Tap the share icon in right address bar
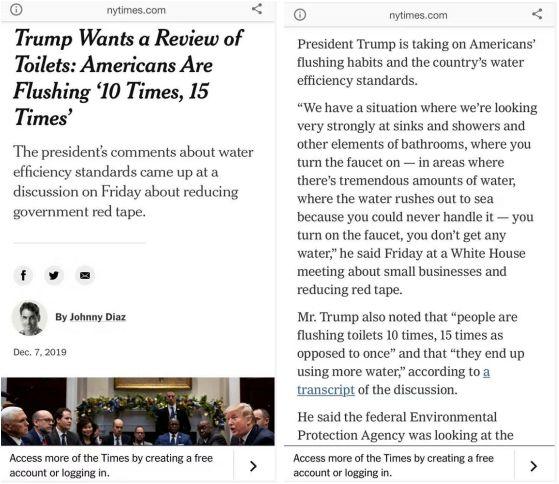Image resolution: width=559 pixels, height=484 pixels. click(537, 14)
